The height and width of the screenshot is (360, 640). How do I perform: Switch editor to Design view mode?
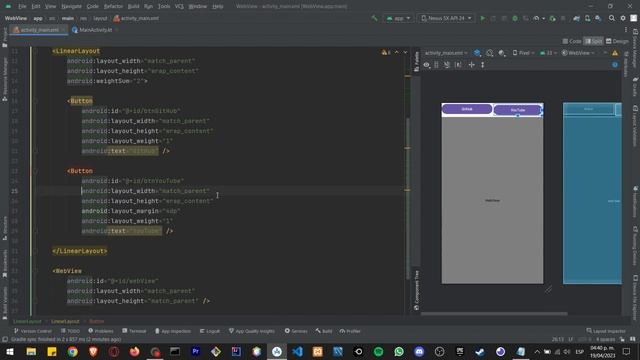tap(617, 41)
